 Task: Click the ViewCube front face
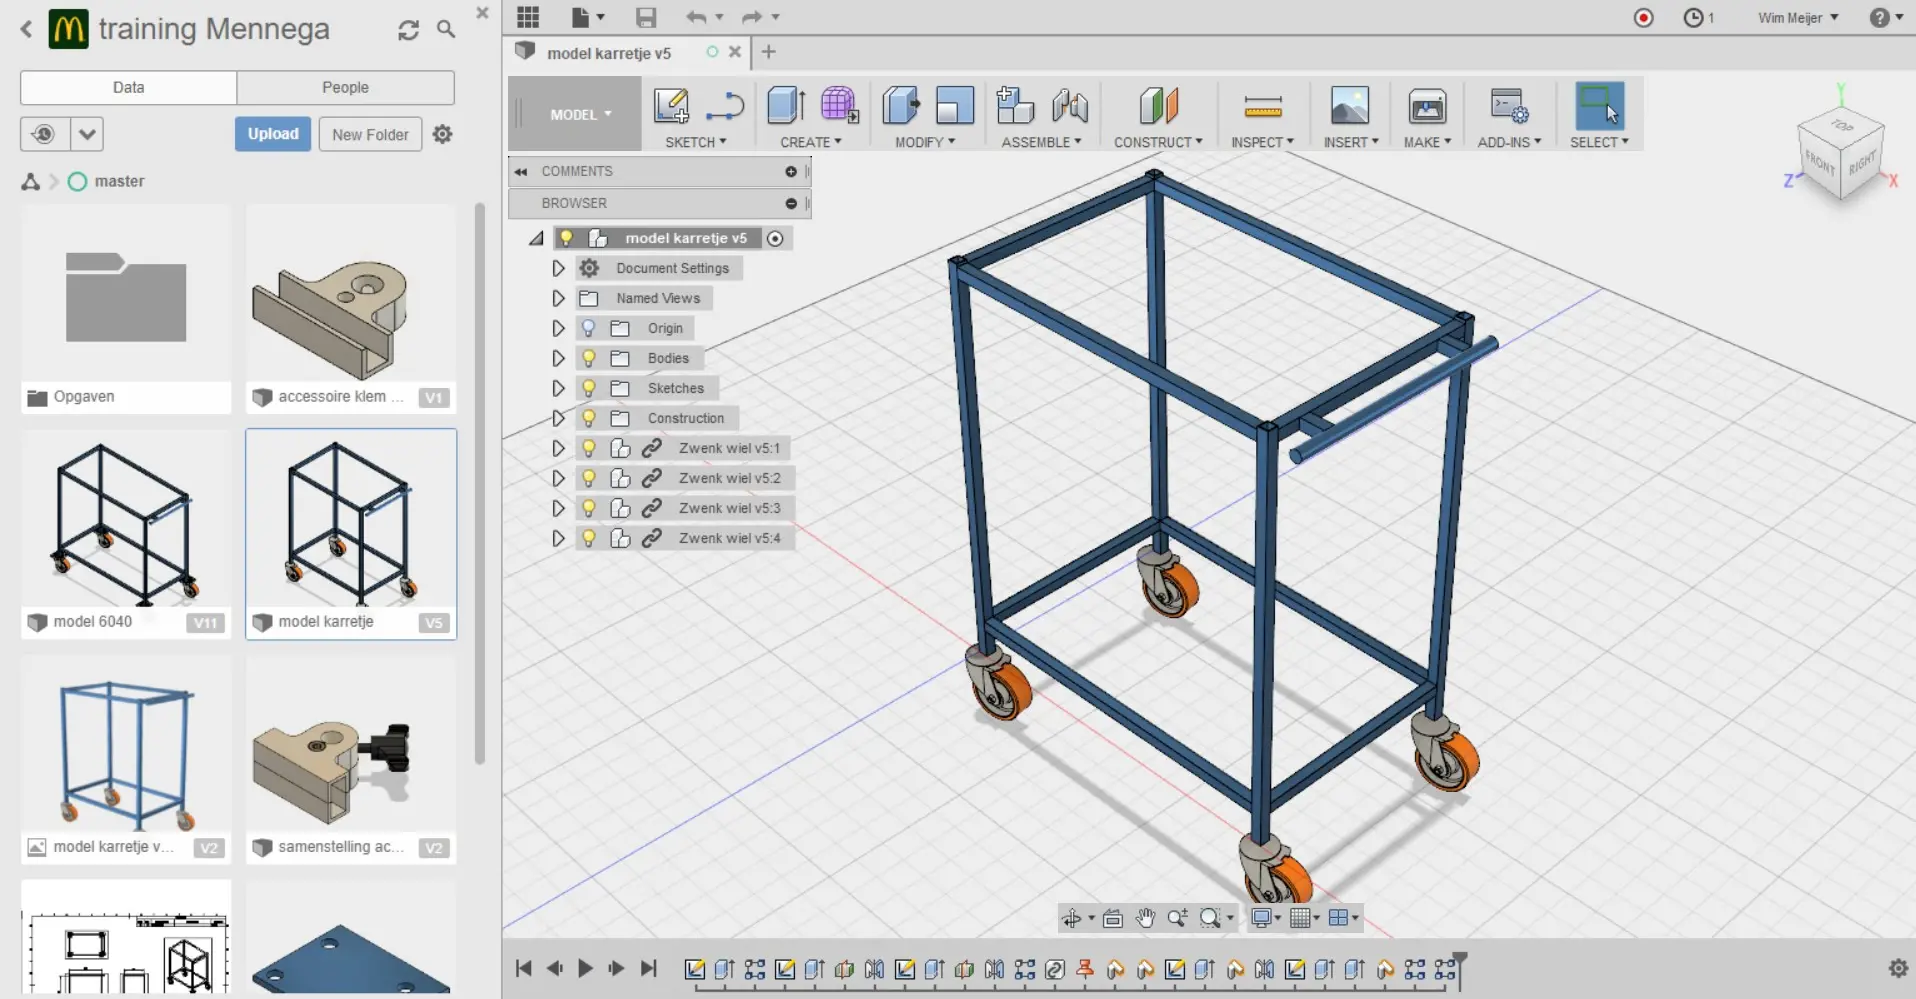coord(1819,163)
